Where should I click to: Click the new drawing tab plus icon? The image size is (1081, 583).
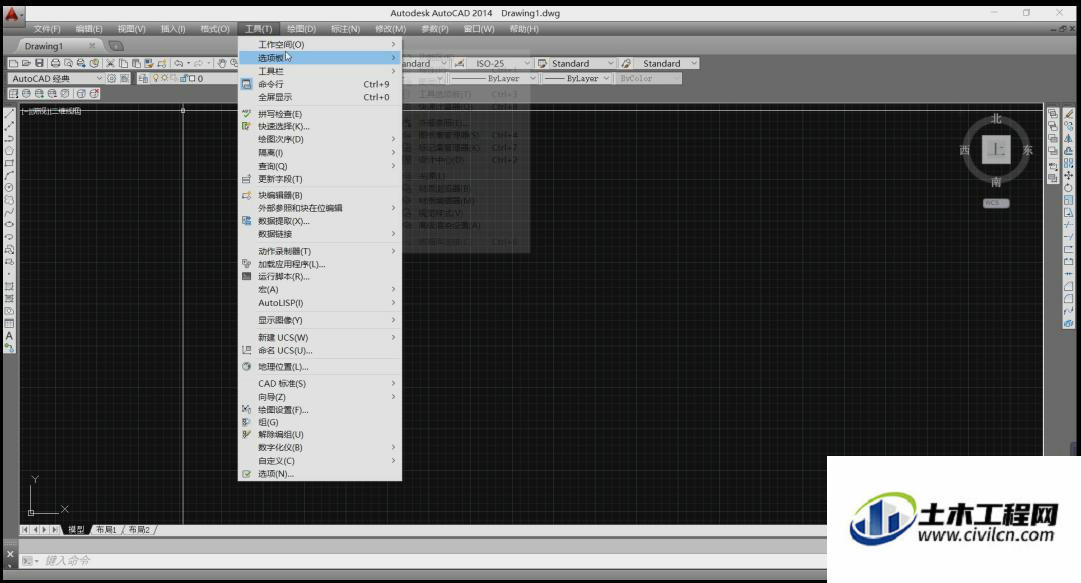pyautogui.click(x=117, y=46)
